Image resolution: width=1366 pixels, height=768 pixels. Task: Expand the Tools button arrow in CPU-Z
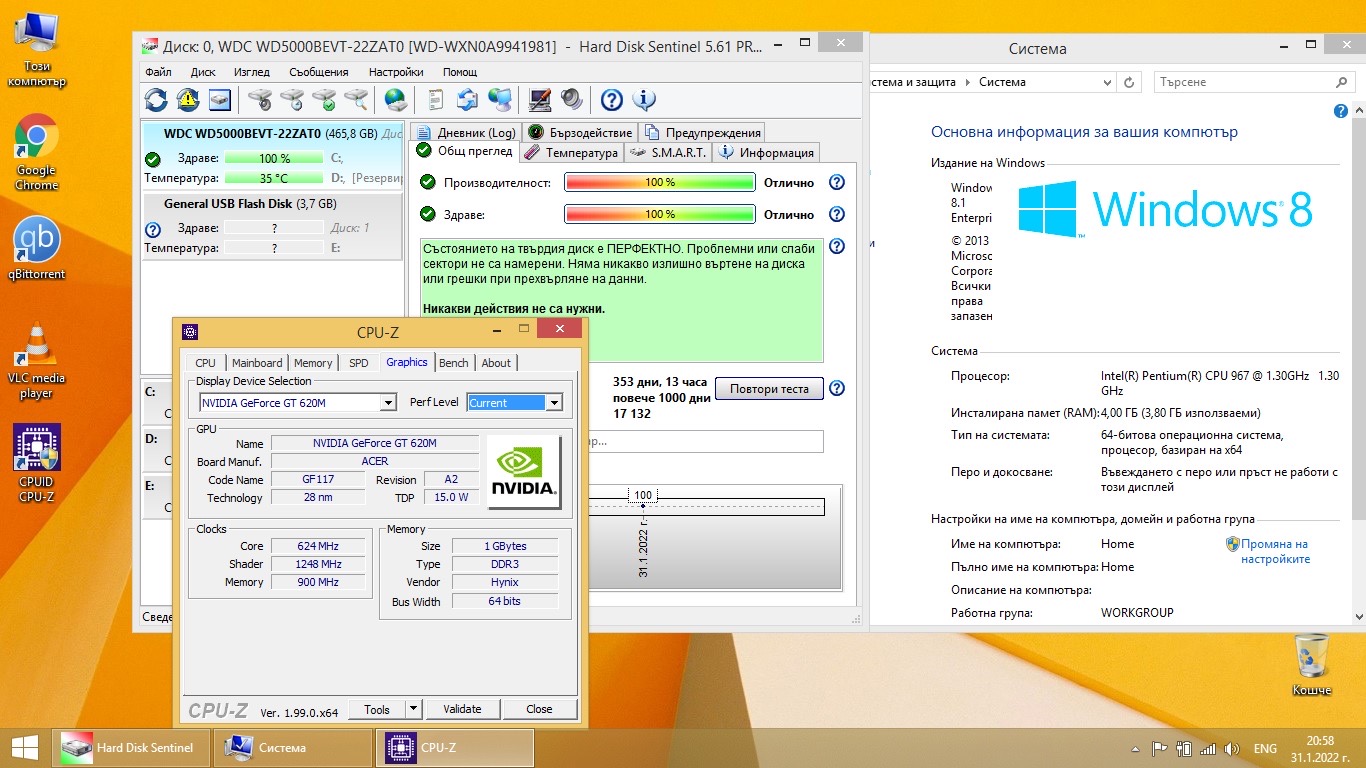413,709
